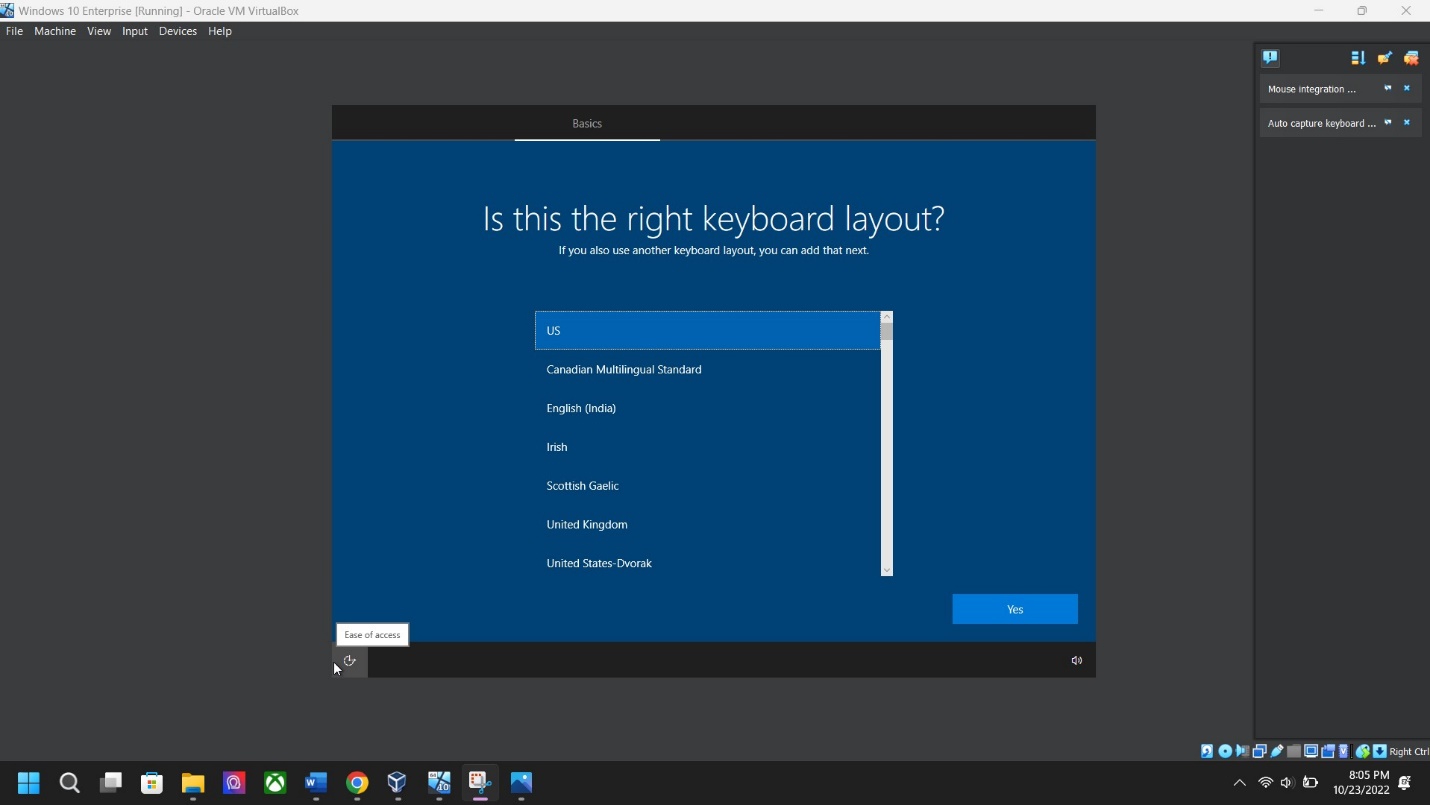Click the USB devices status icon

tap(1277, 751)
